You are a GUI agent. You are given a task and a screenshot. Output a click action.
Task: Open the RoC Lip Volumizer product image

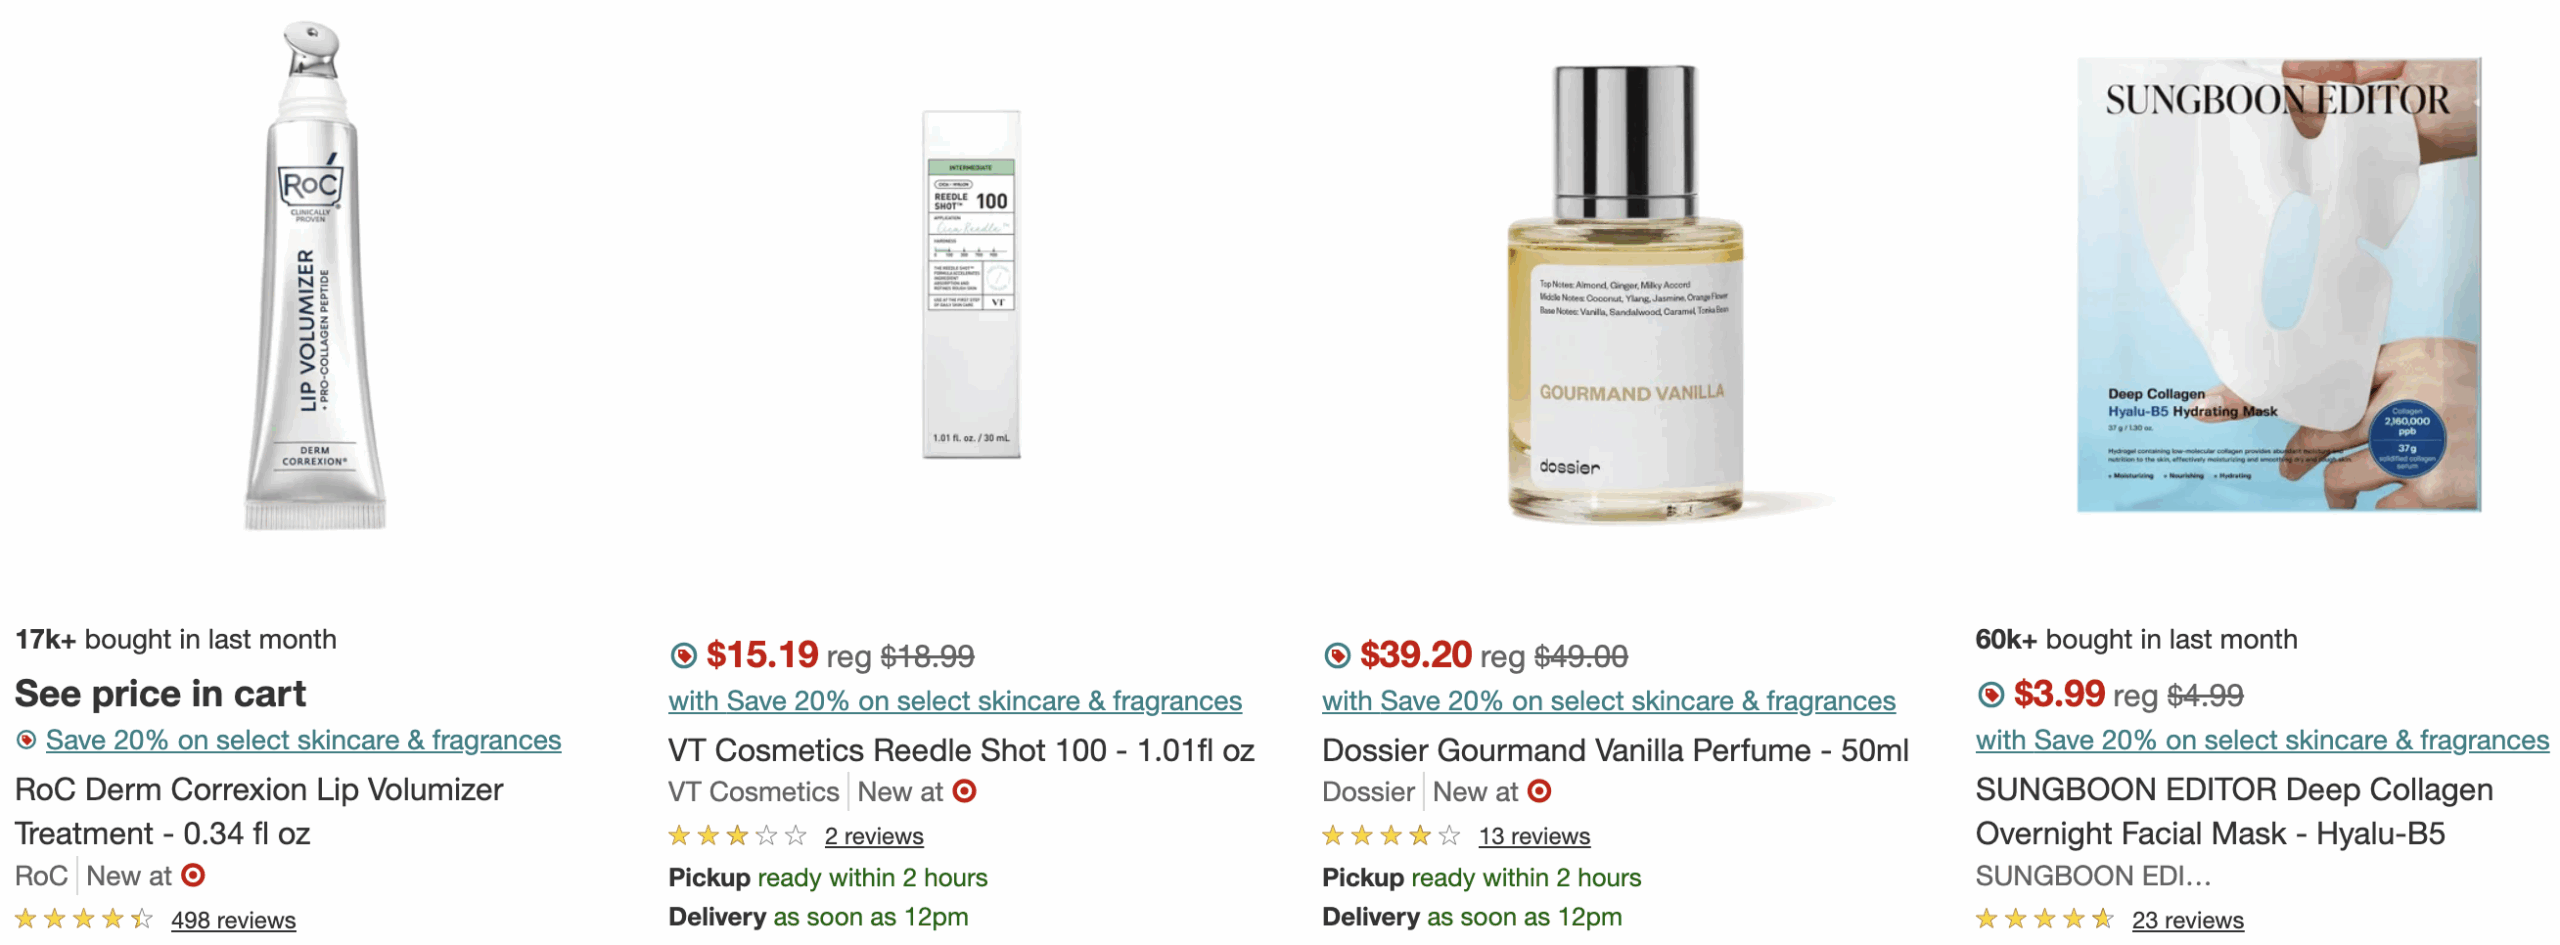314,275
